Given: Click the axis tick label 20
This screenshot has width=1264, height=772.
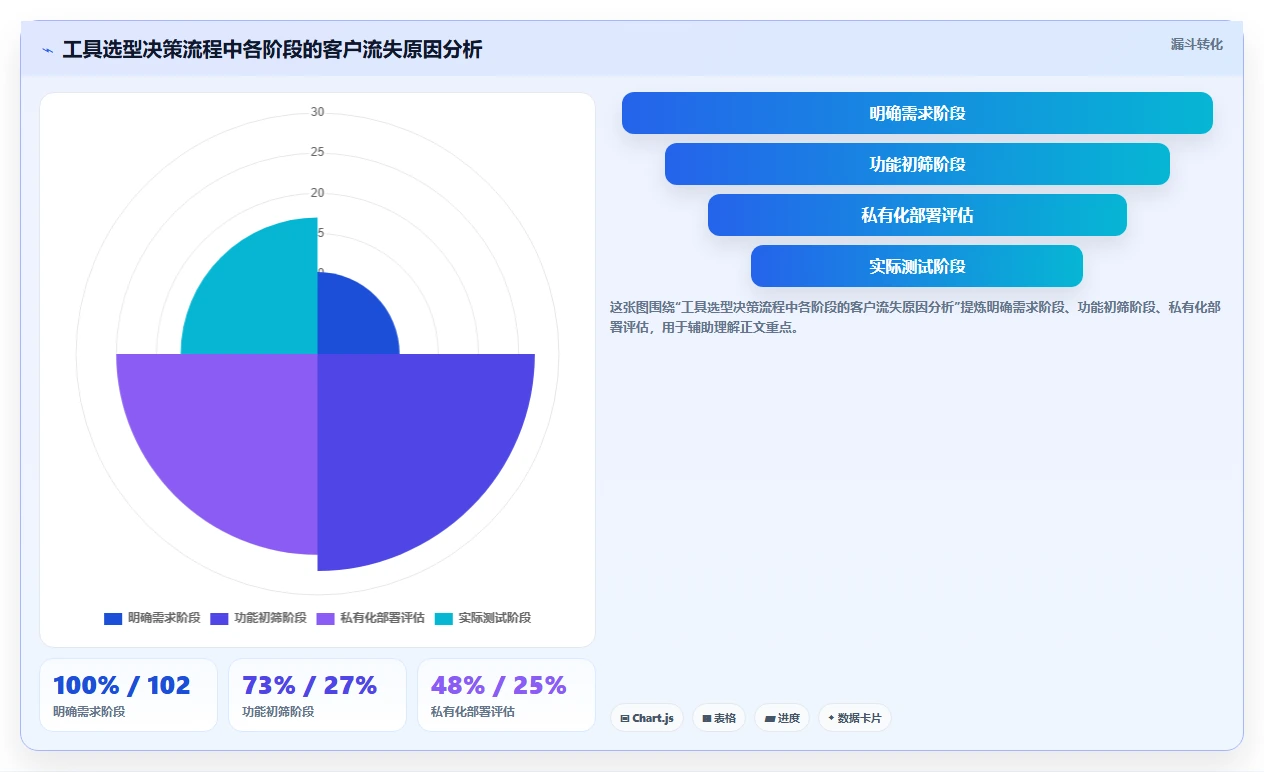Looking at the screenshot, I should tap(317, 193).
